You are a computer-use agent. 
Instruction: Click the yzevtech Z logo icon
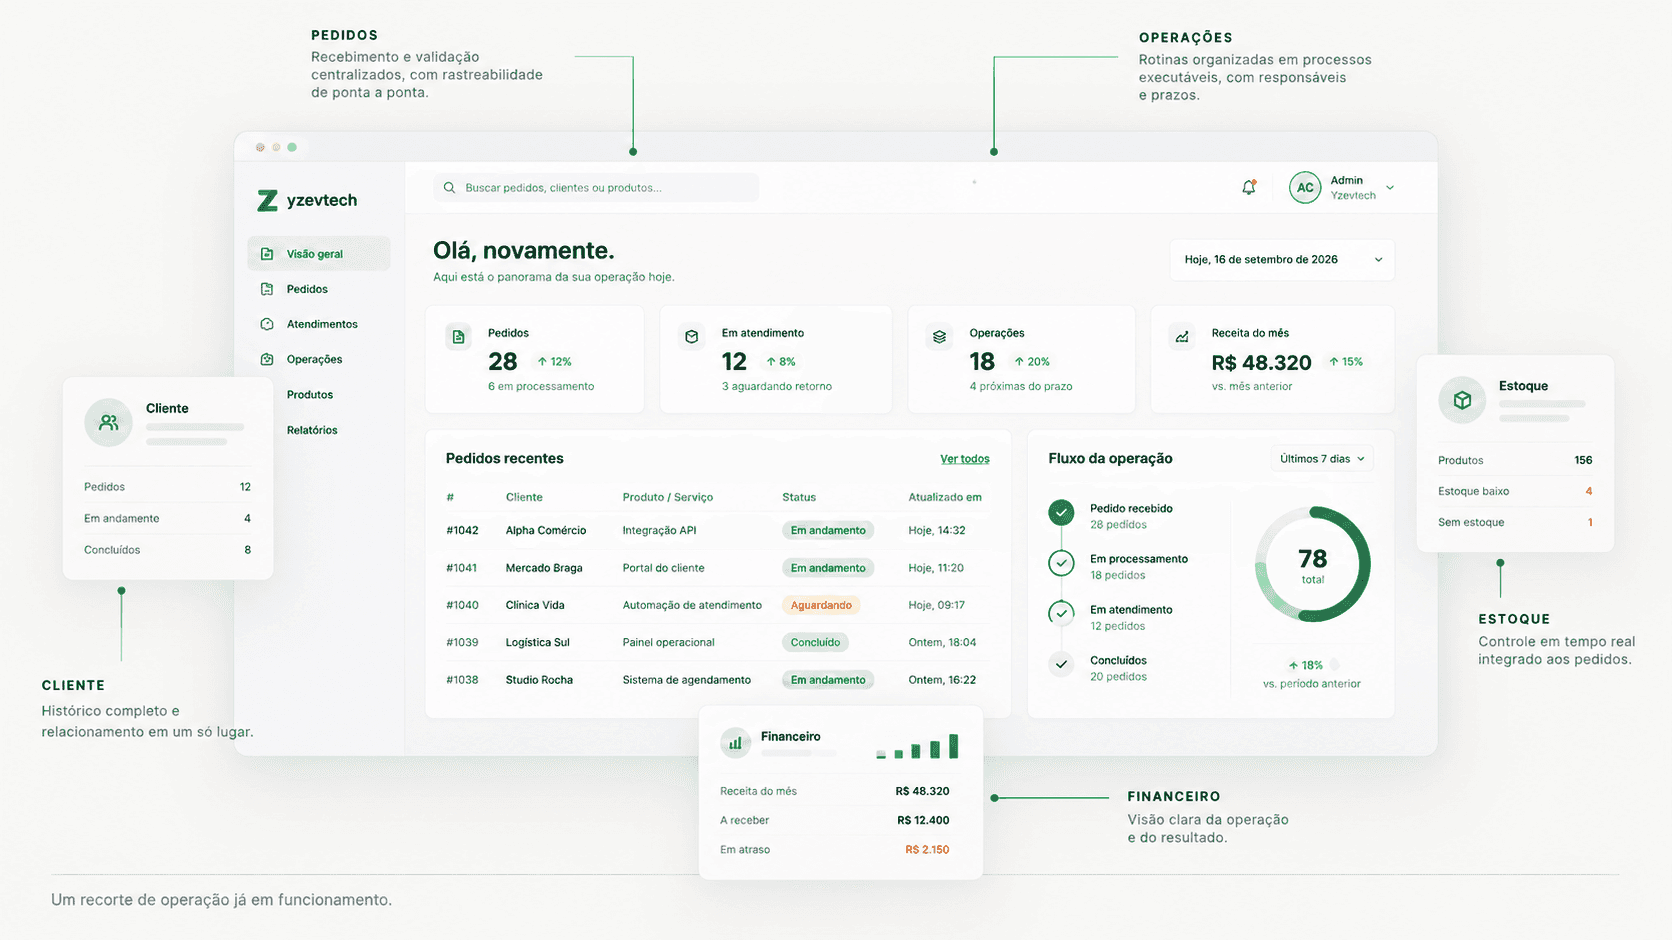point(267,201)
